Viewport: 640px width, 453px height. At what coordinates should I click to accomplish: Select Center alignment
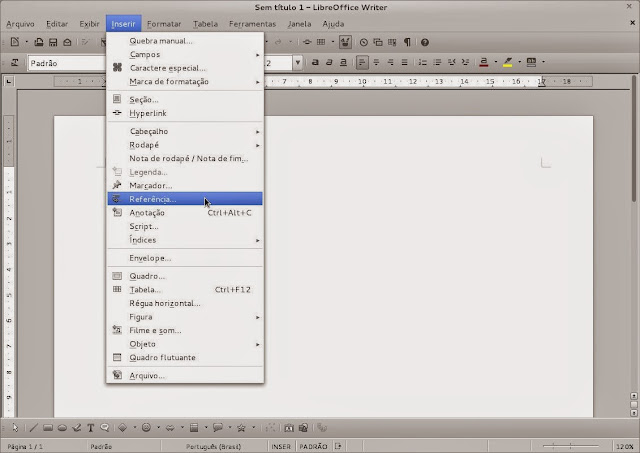tap(376, 62)
